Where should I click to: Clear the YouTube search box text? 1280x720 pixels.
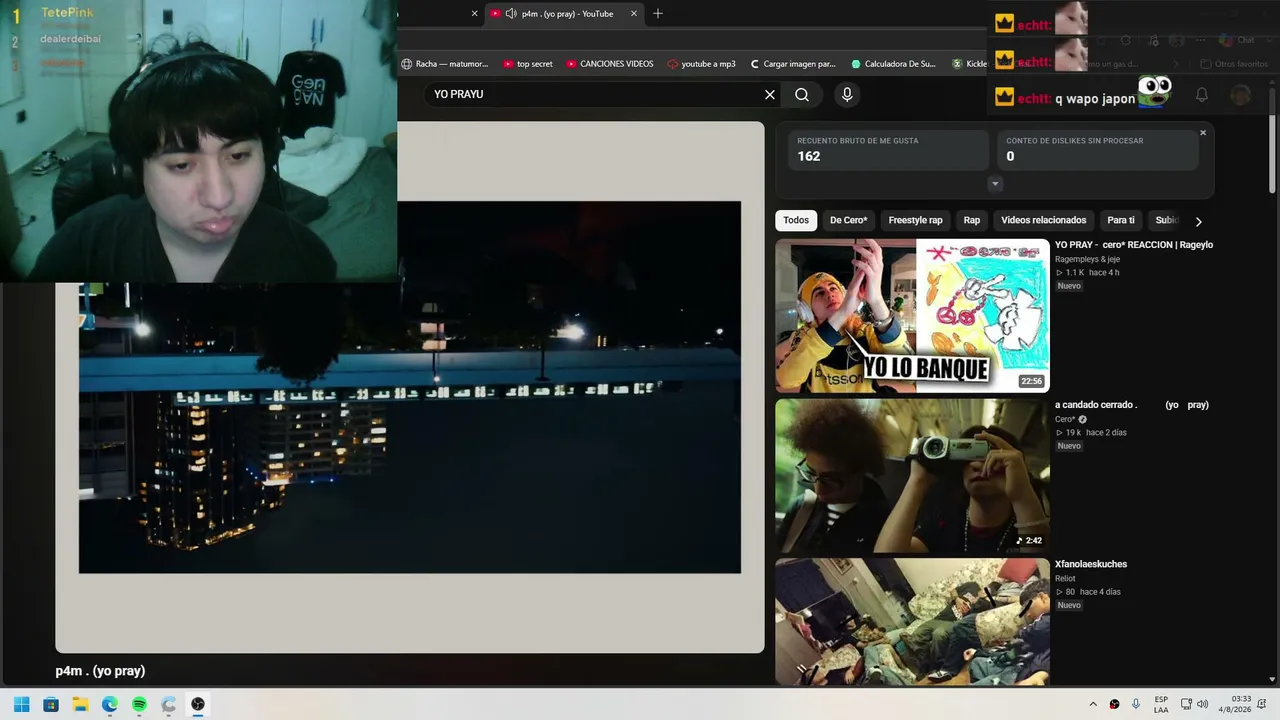pos(770,94)
